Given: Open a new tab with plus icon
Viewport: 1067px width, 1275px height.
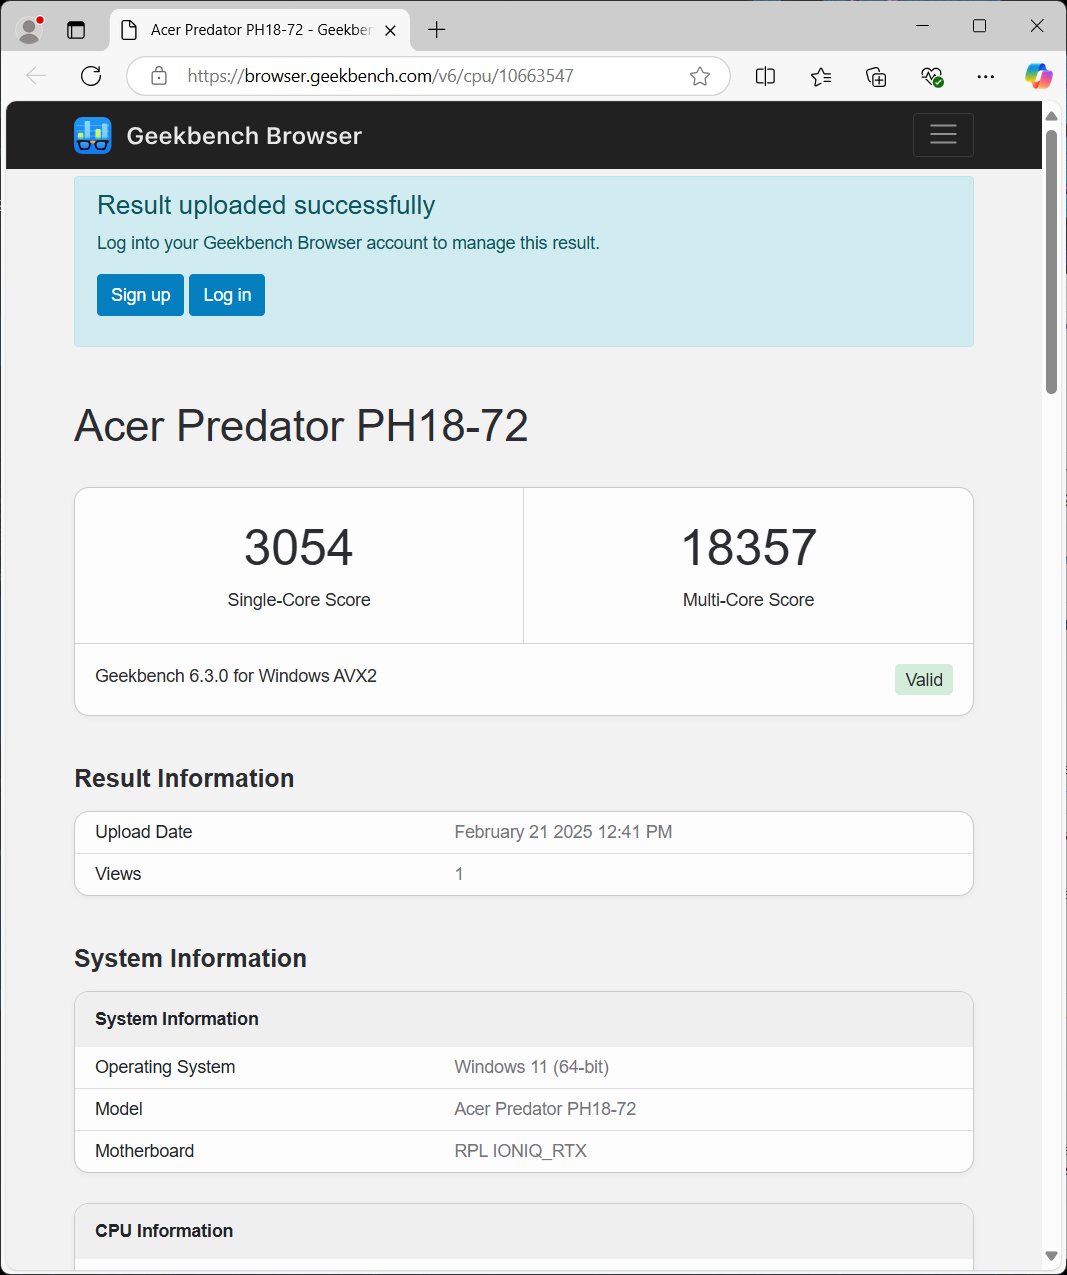Looking at the screenshot, I should (x=437, y=30).
